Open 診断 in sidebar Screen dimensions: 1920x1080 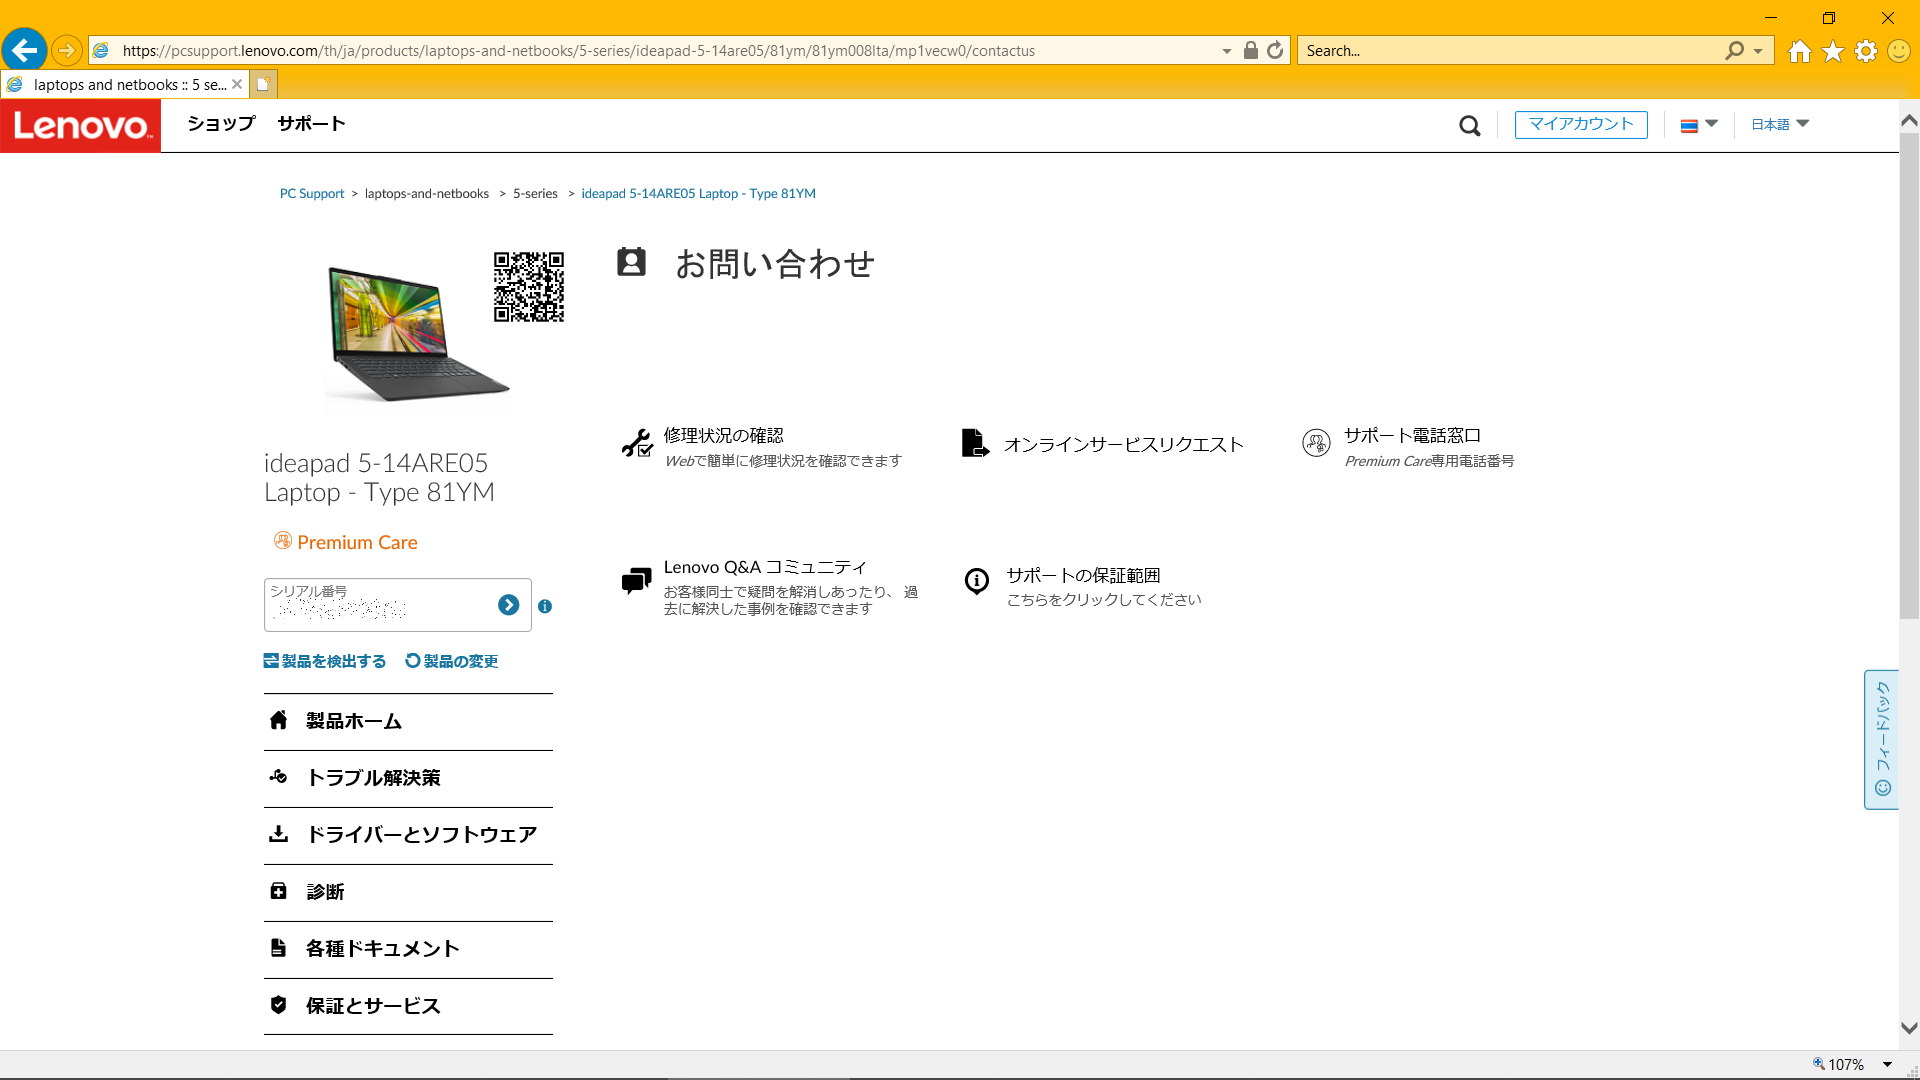[408, 892]
